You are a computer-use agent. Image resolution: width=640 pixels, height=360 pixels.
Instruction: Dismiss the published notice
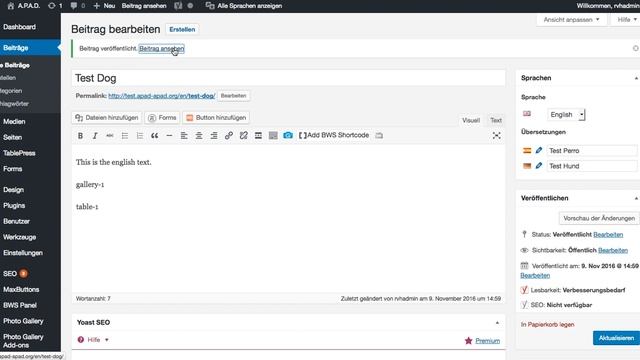pos(636,49)
